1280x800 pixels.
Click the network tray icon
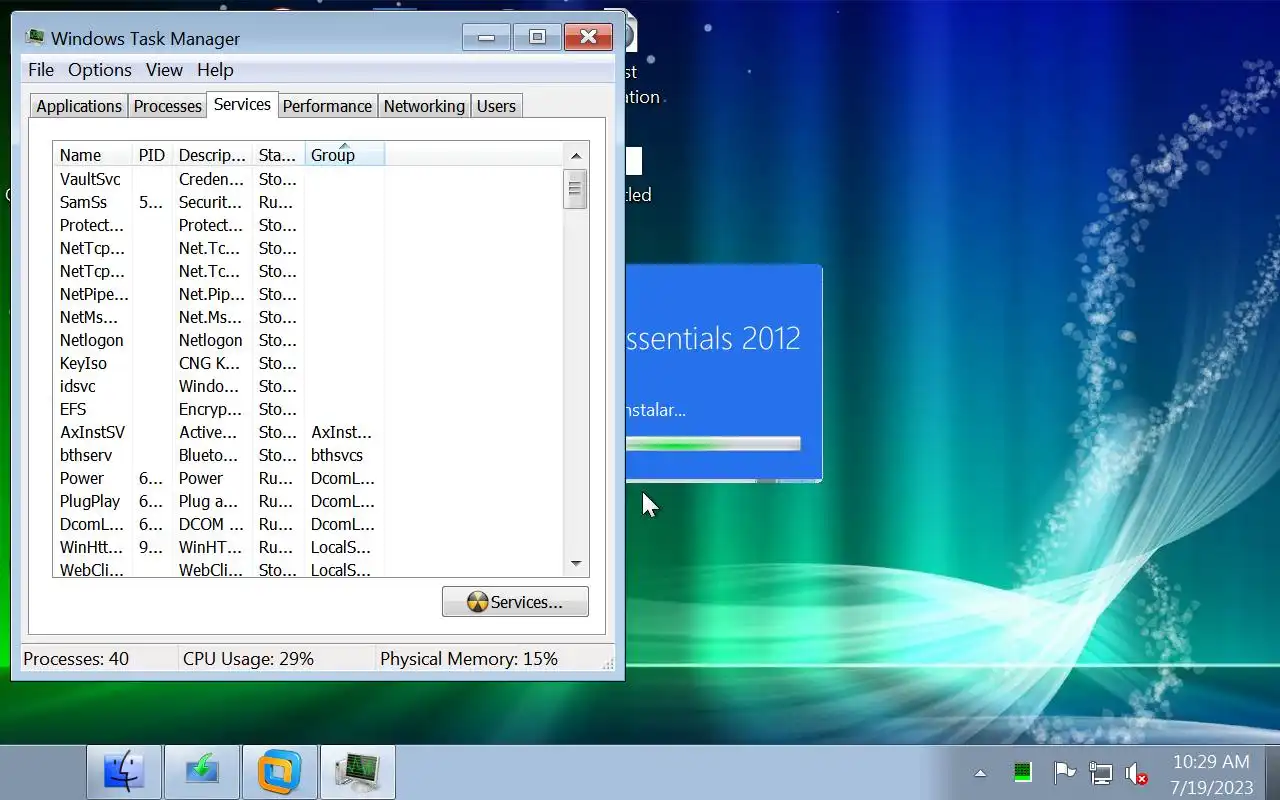pyautogui.click(x=1100, y=772)
